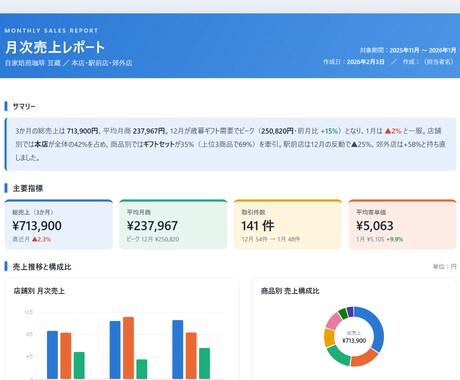Click ピーク 12月 ¥250,820 note
The image size is (460, 380).
click(x=153, y=239)
